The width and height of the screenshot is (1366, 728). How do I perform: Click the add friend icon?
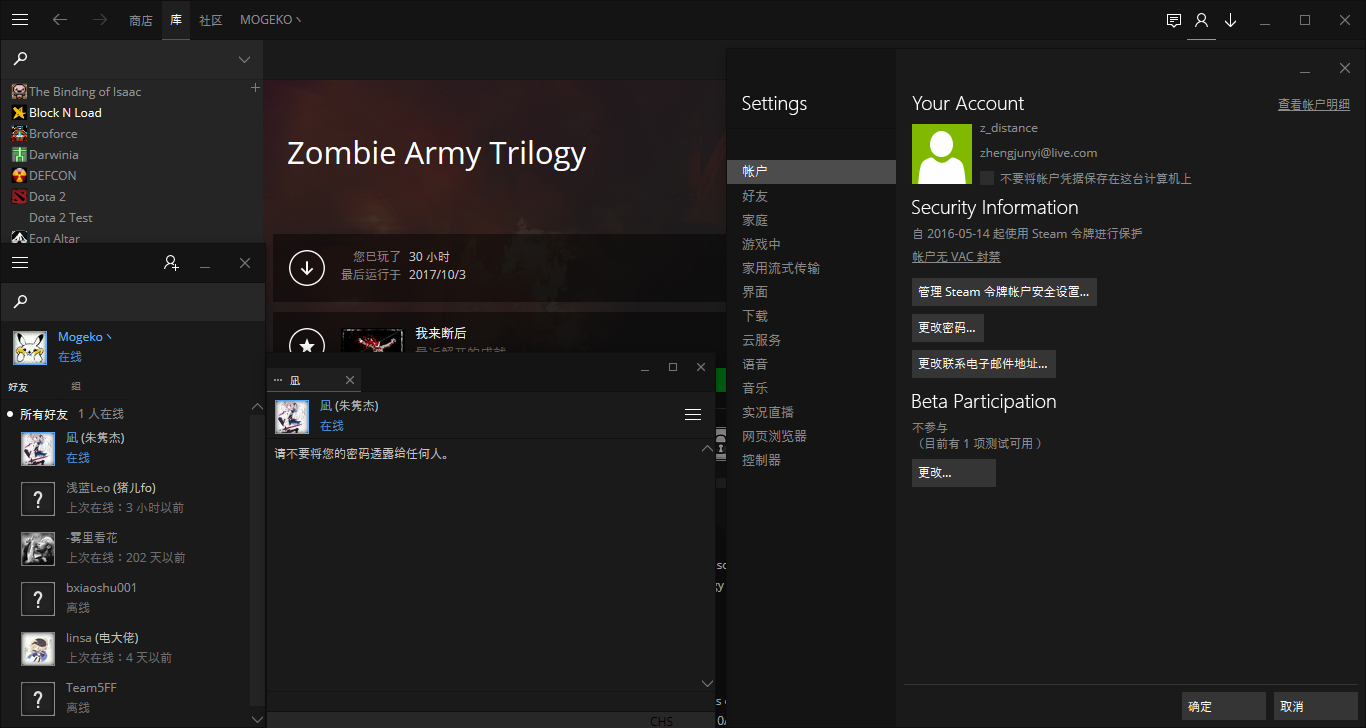click(171, 263)
